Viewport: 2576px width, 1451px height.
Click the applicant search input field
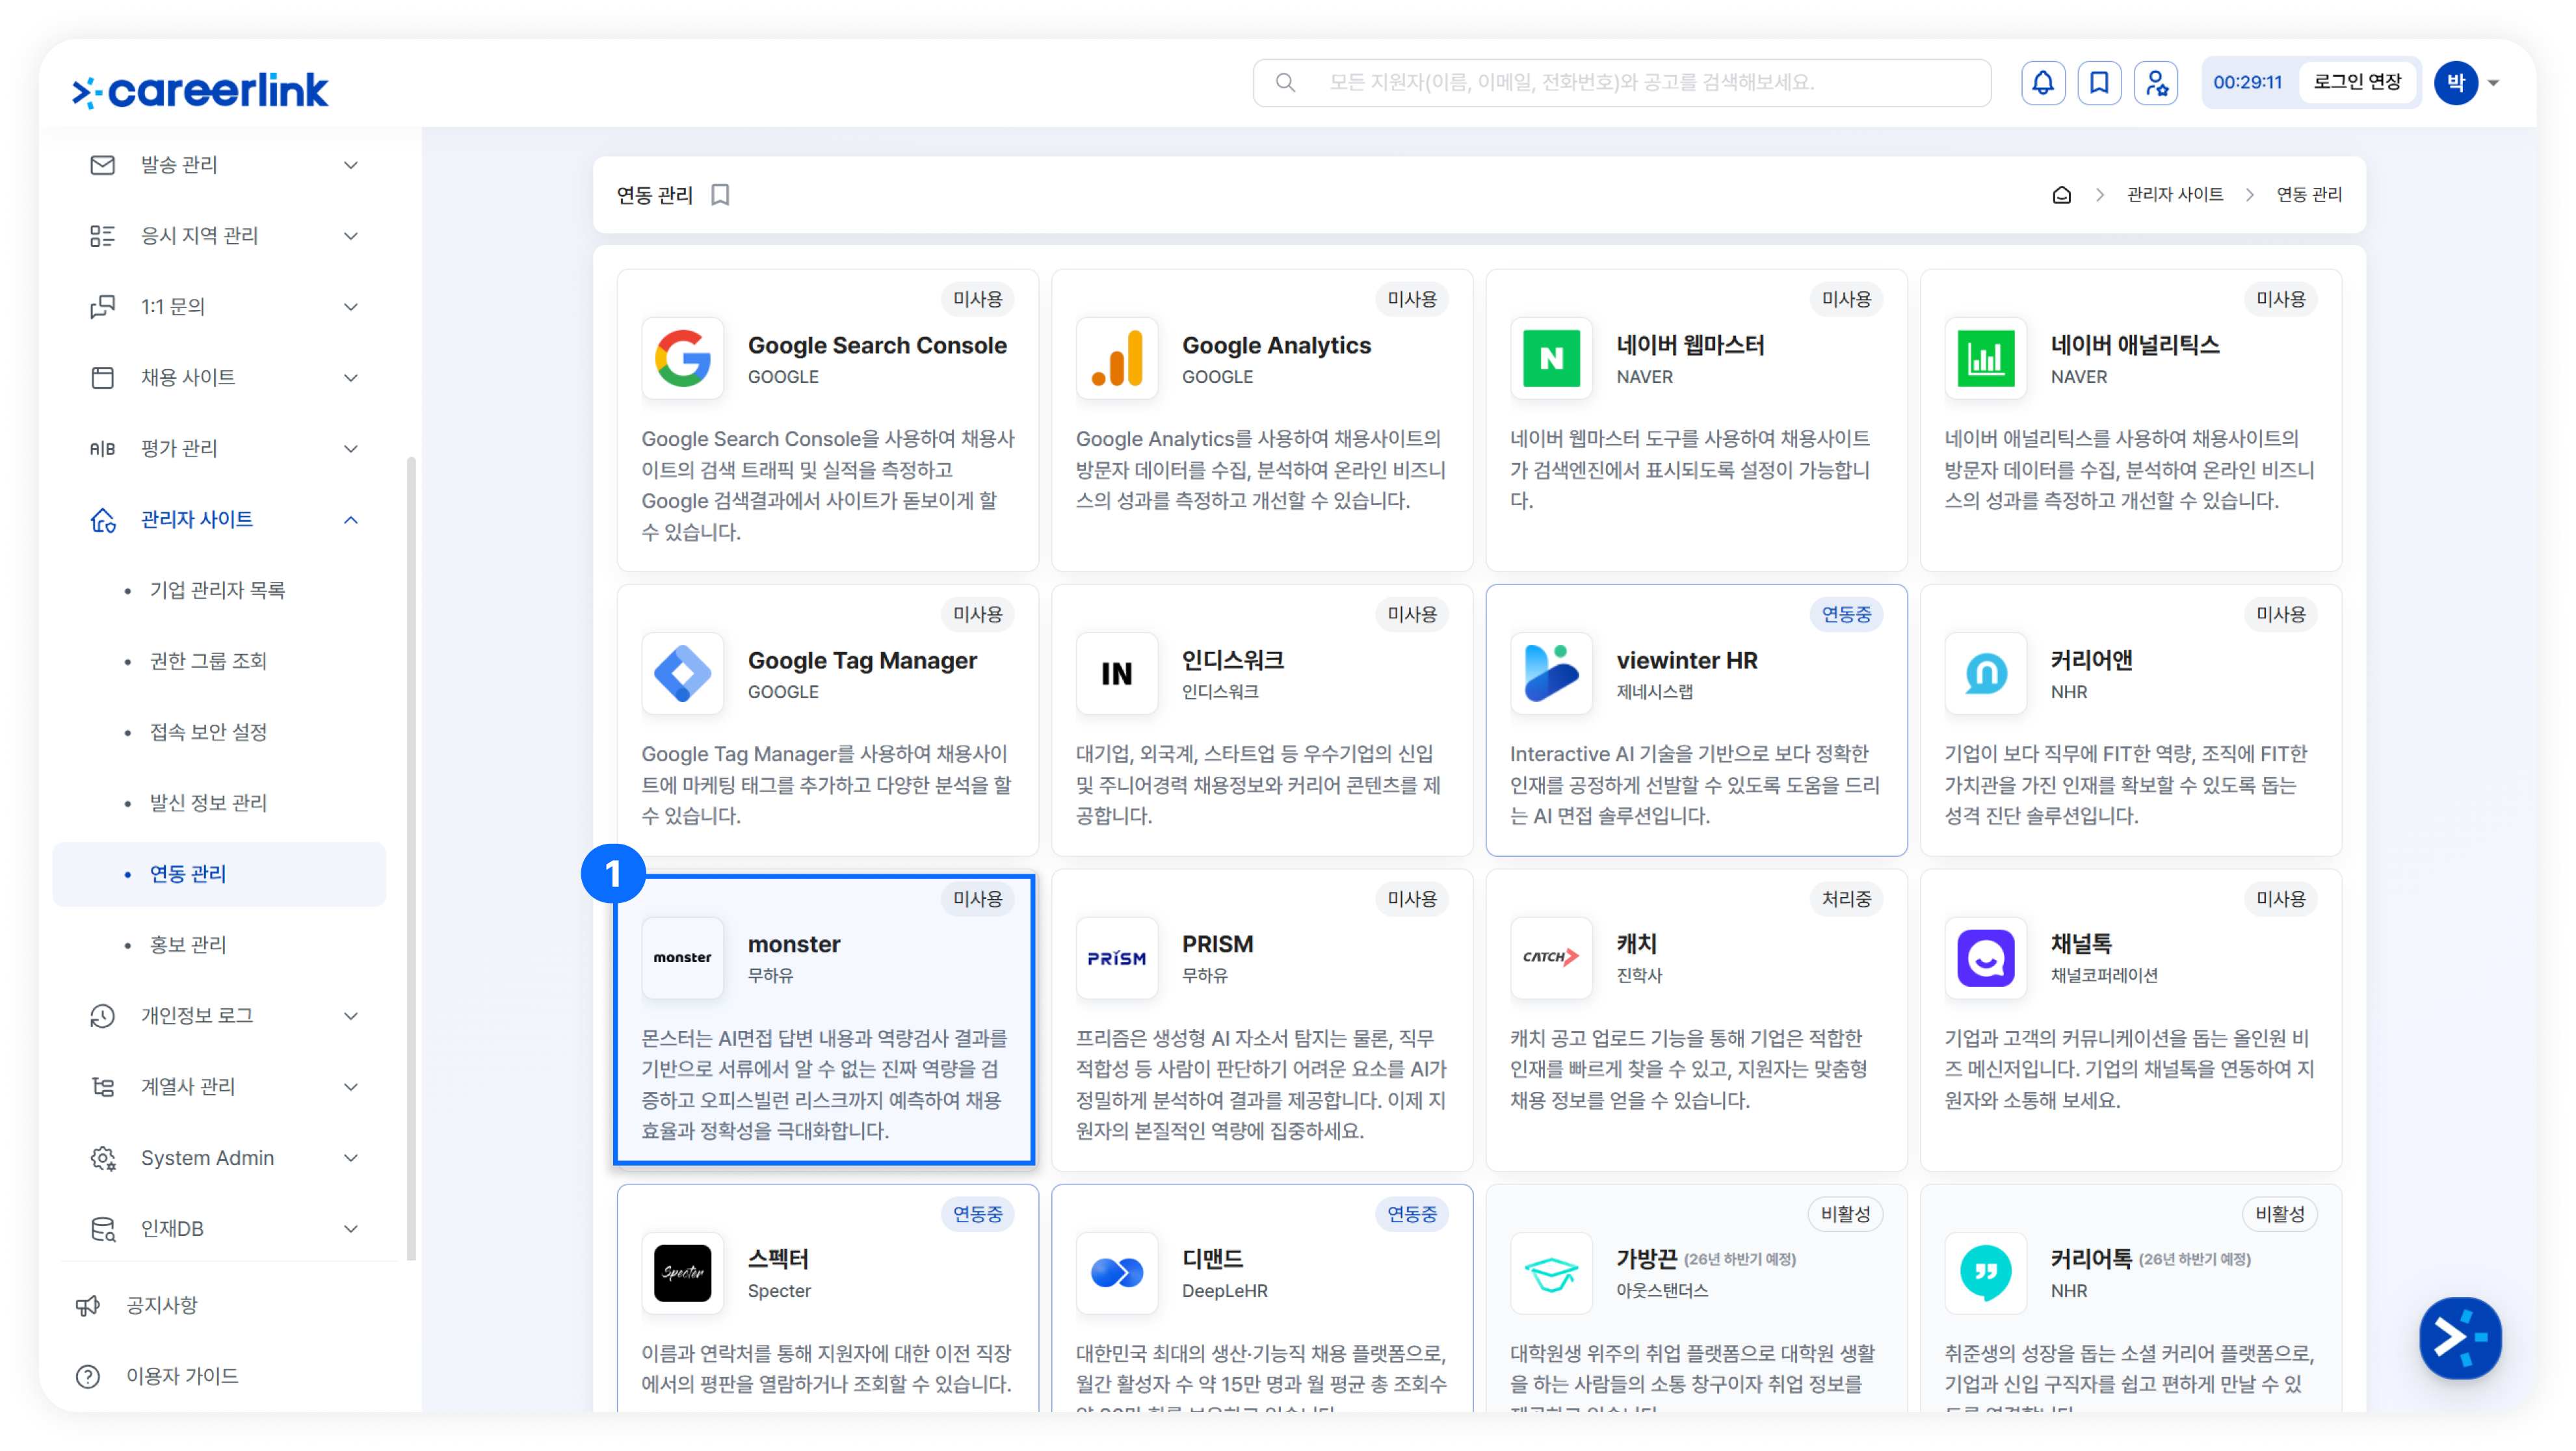(x=1622, y=82)
